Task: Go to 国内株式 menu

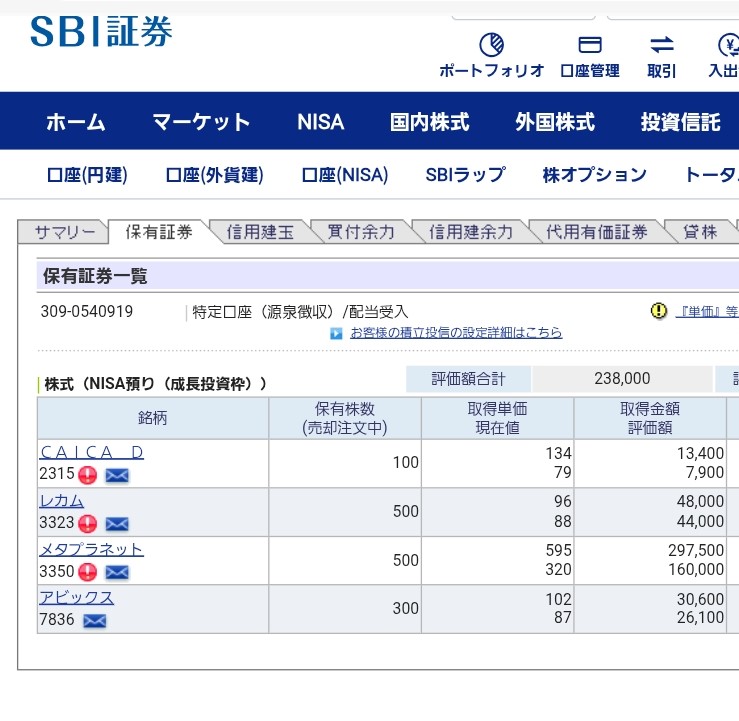Action: pyautogui.click(x=429, y=122)
